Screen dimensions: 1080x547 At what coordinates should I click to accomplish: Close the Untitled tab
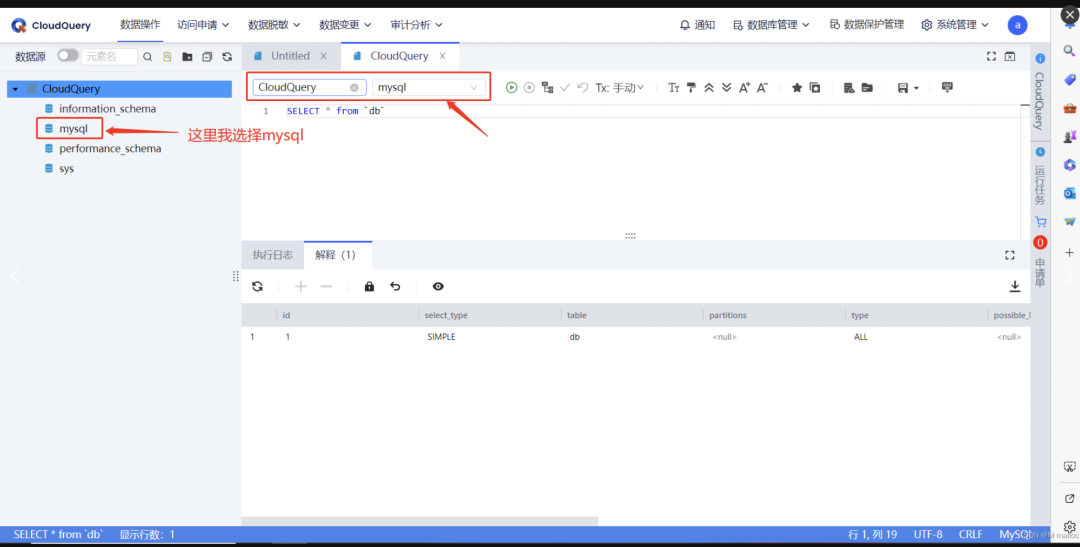[x=324, y=56]
